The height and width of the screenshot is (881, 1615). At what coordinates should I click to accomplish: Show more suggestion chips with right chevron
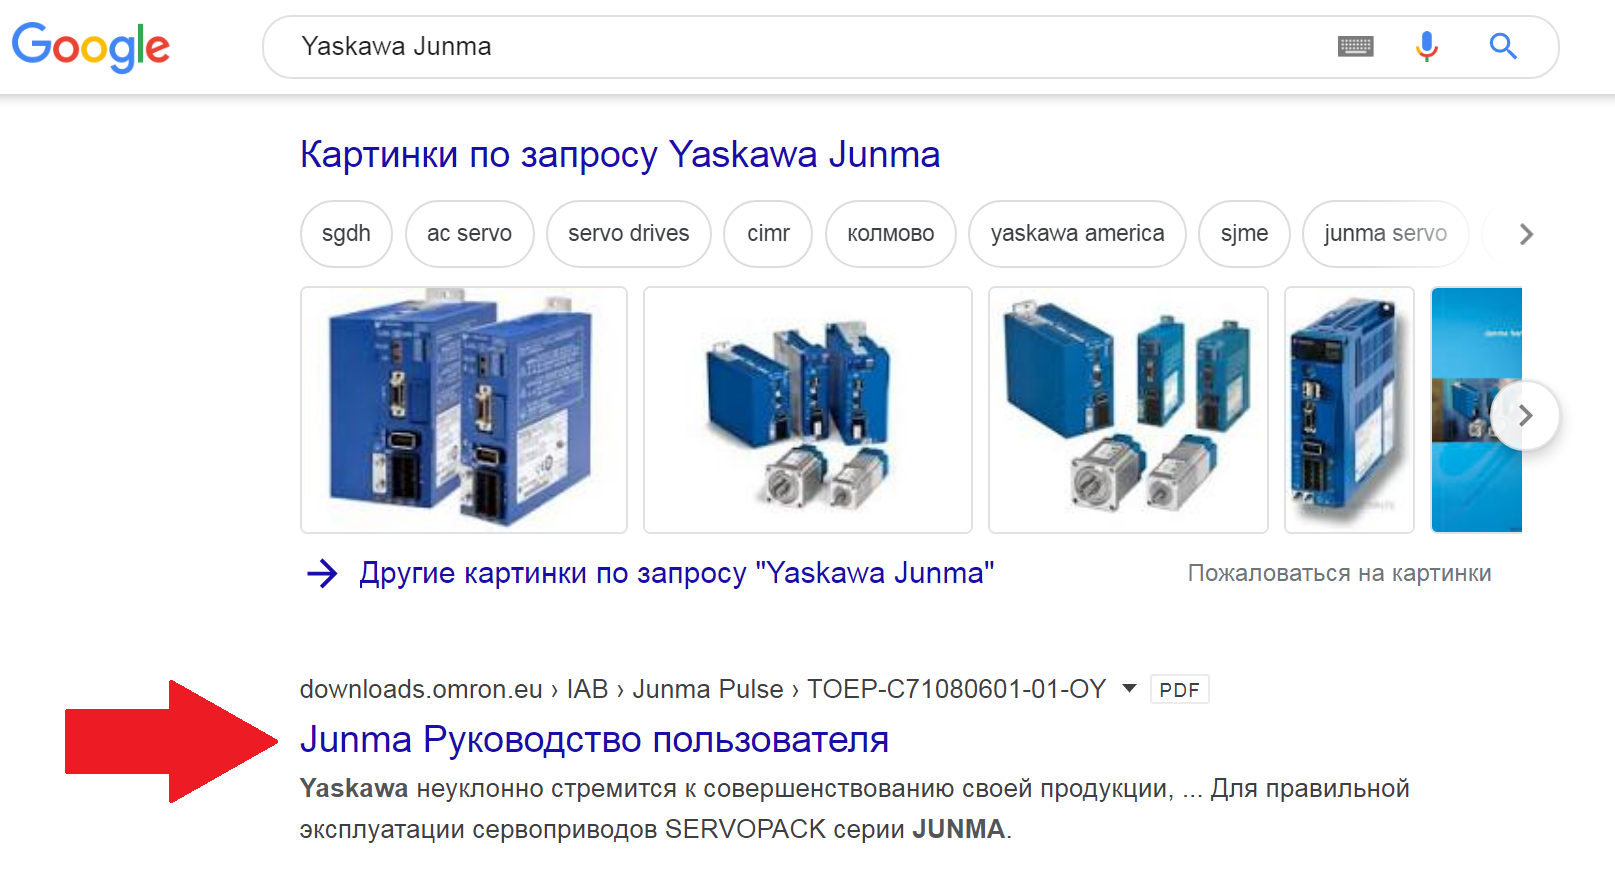(x=1525, y=234)
